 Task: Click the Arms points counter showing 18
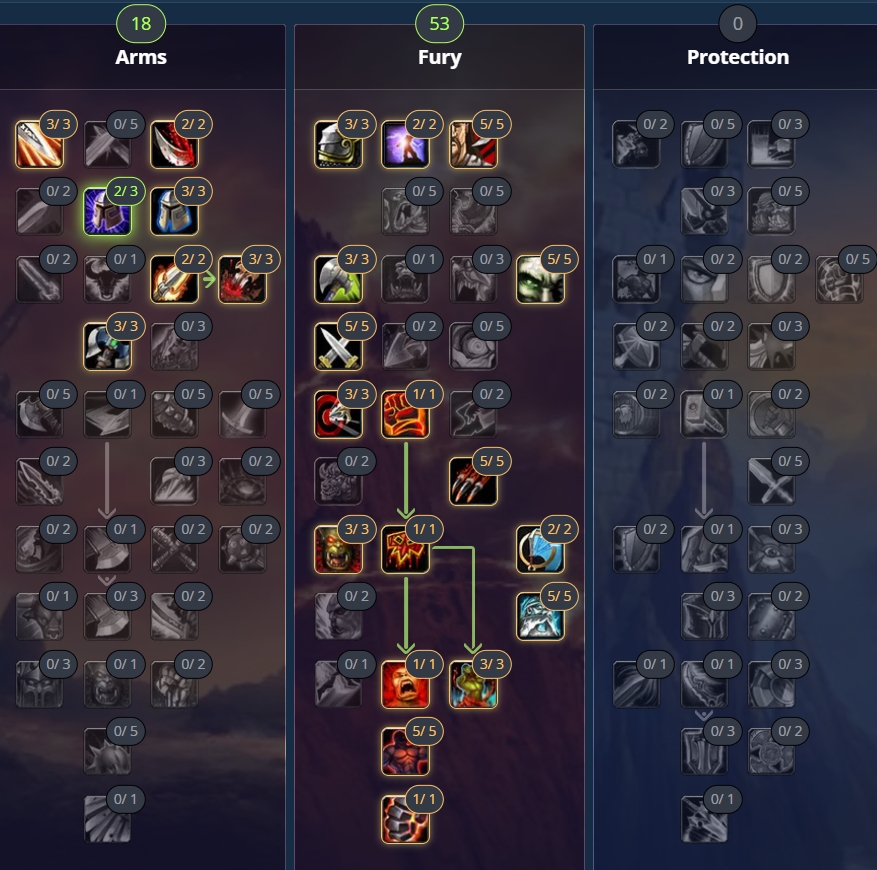pyautogui.click(x=141, y=23)
